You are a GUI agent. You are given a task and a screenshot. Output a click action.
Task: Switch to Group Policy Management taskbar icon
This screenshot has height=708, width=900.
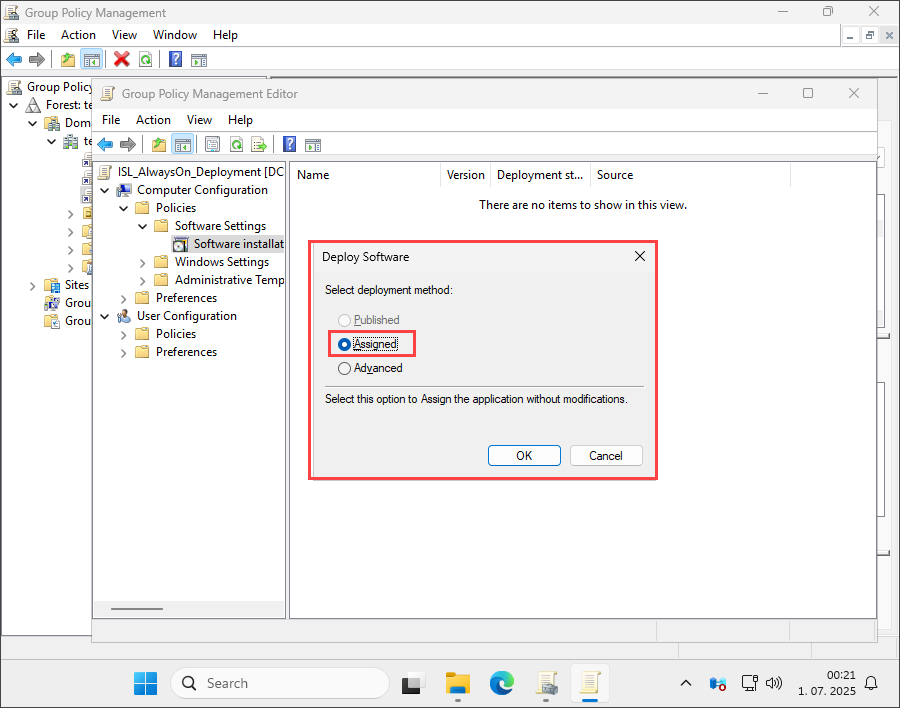pyautogui.click(x=546, y=683)
